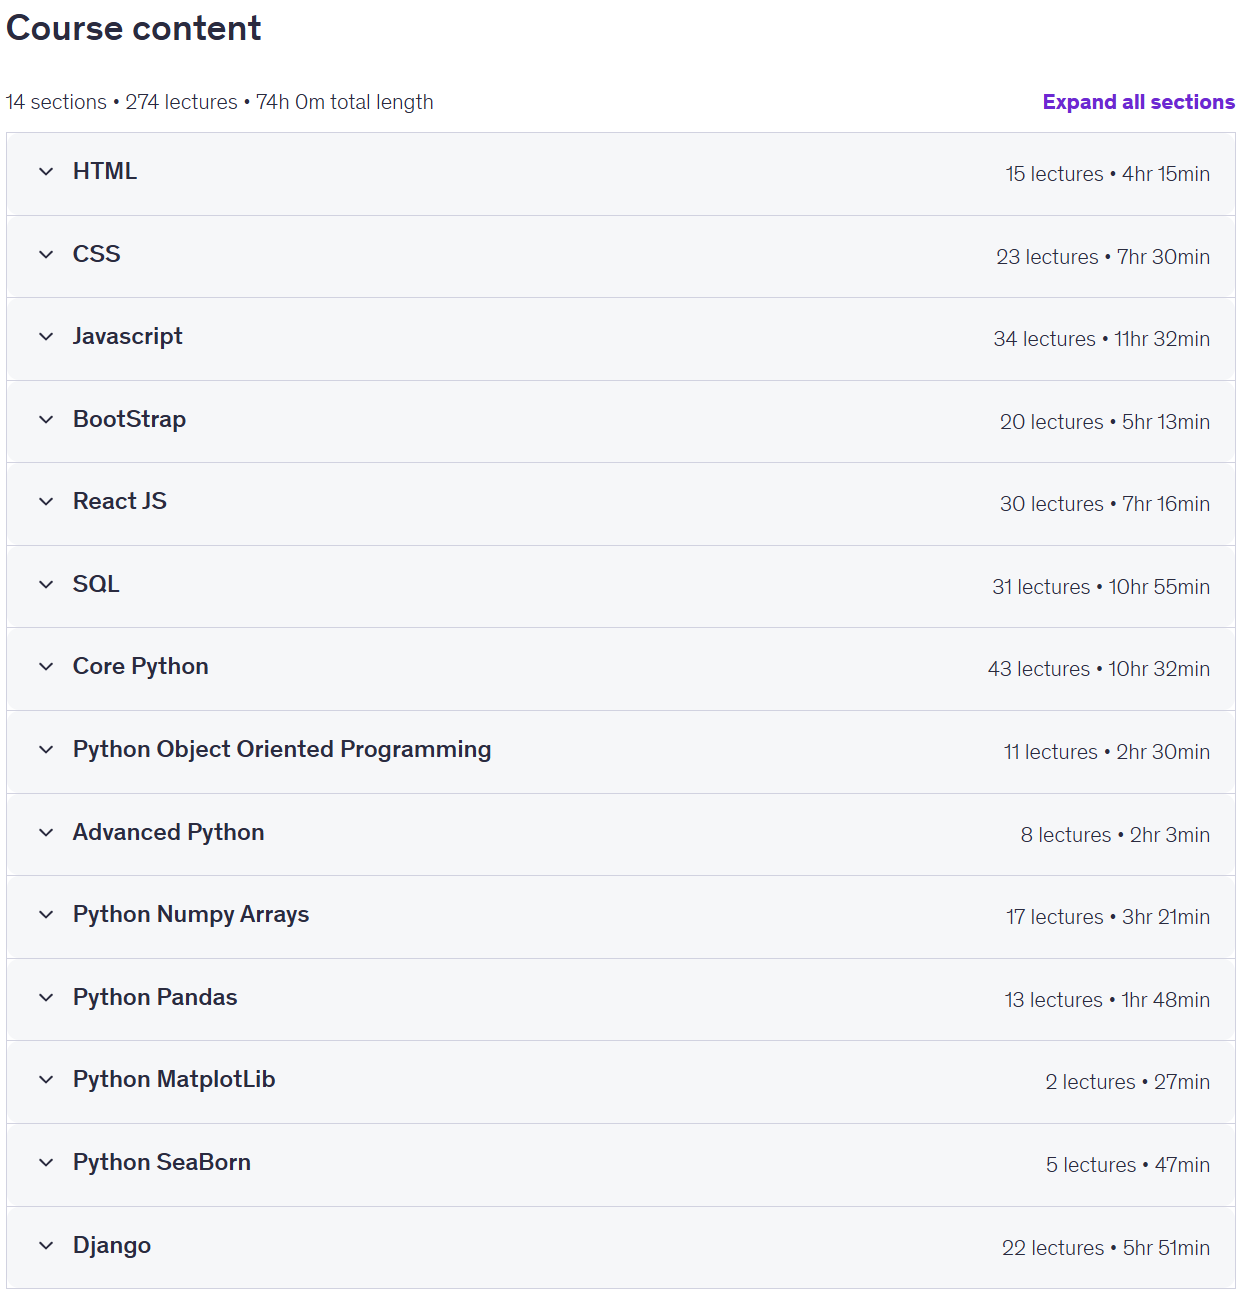
Task: Toggle the React JS chevron icon
Action: 46,502
